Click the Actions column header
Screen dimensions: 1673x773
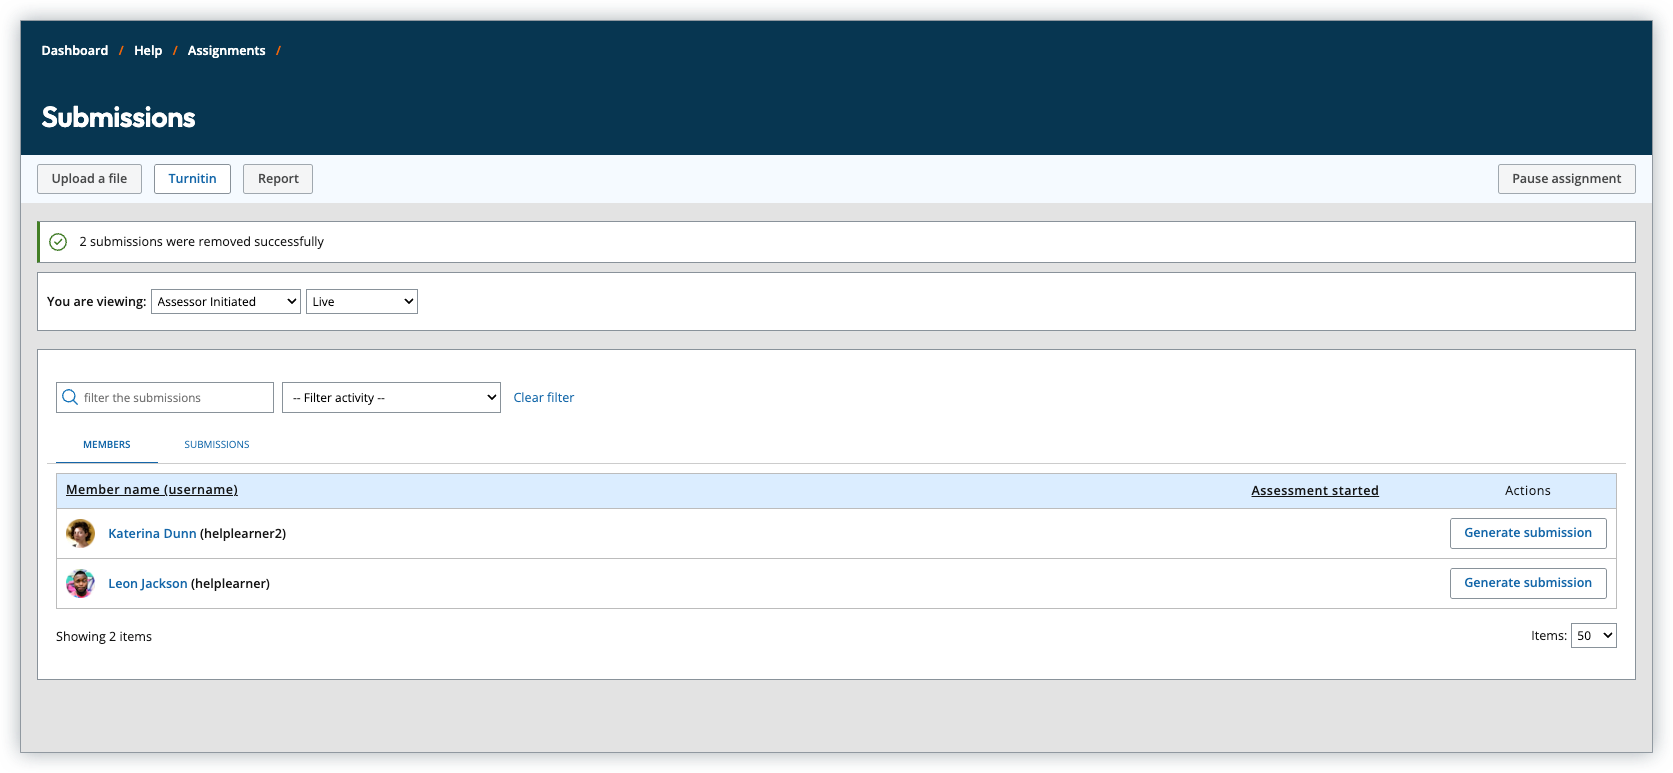[x=1528, y=490]
